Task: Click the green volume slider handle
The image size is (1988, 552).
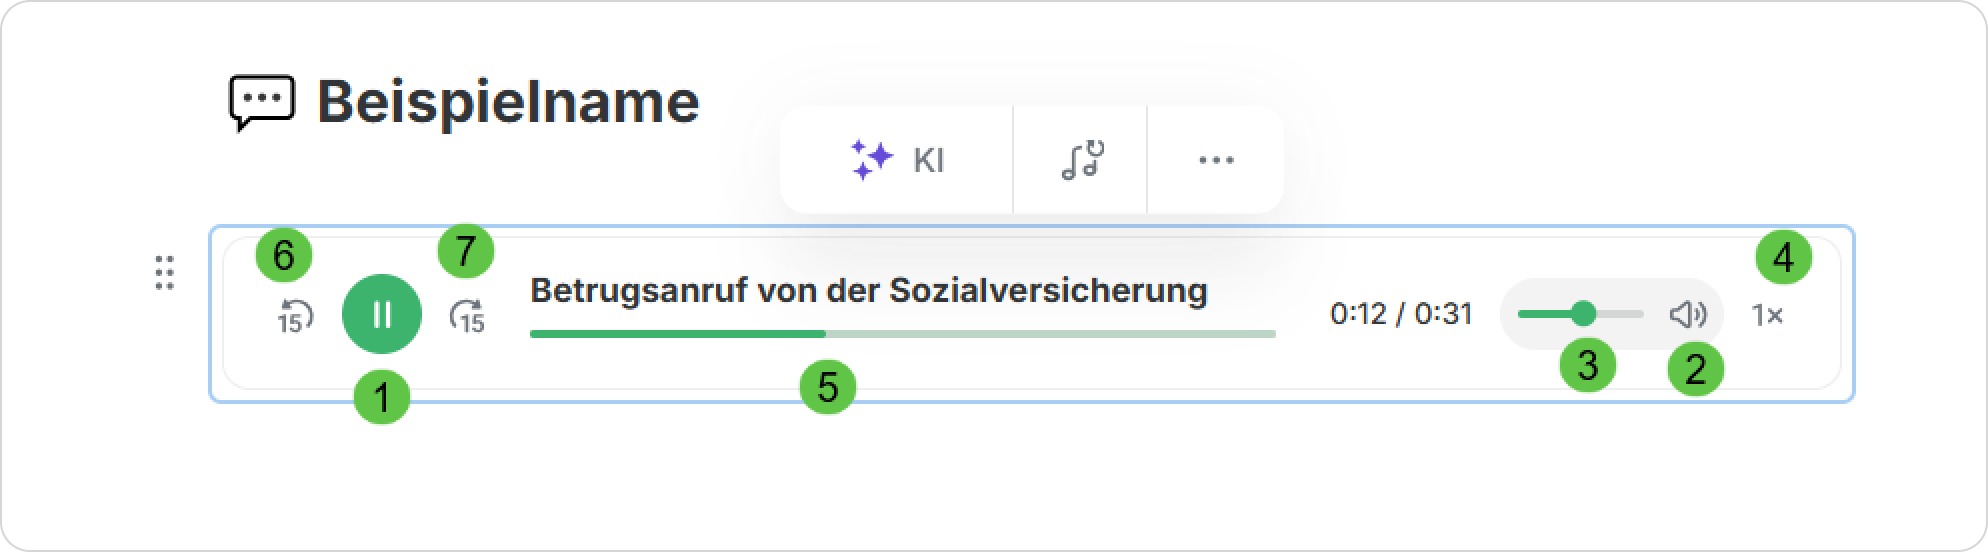Action: pyautogui.click(x=1583, y=314)
